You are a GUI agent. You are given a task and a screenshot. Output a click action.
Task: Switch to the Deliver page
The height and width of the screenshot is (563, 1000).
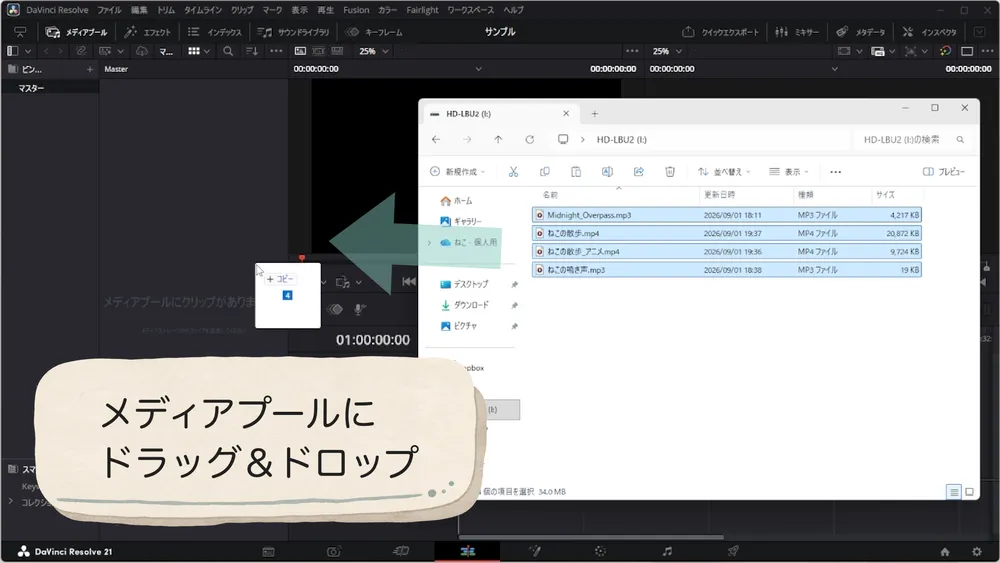pos(733,552)
